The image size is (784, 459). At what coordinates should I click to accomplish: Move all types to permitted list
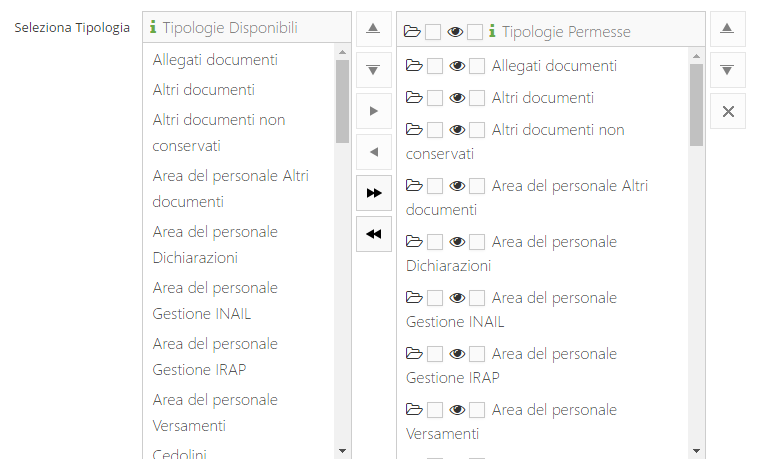pyautogui.click(x=374, y=192)
